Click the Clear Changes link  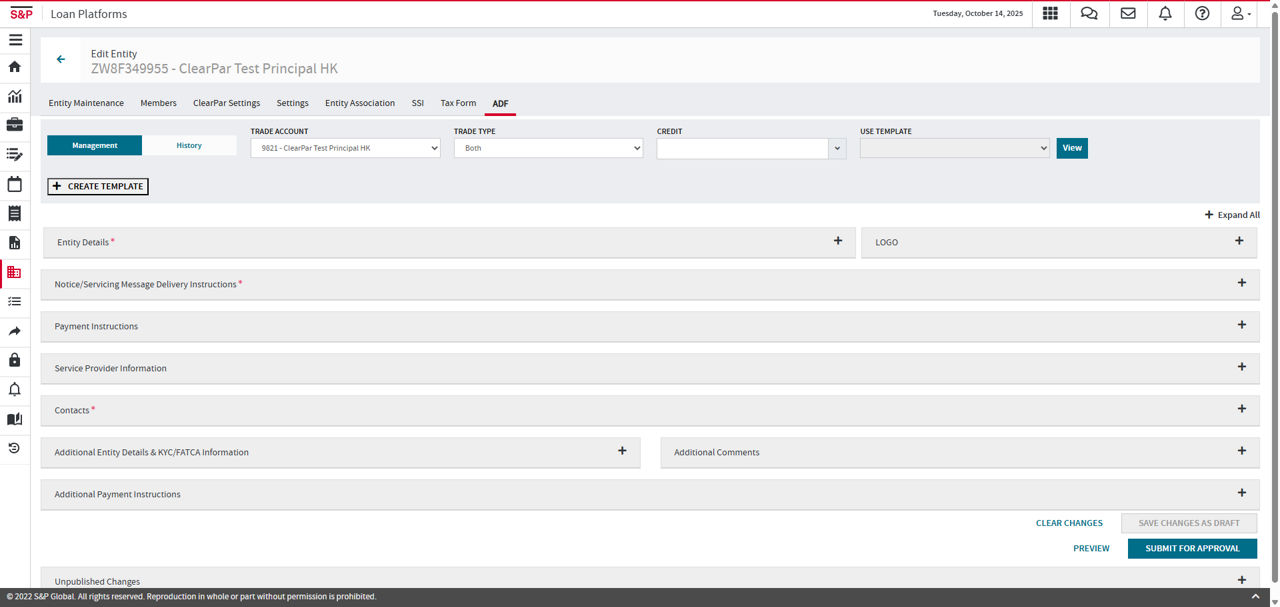coord(1069,523)
